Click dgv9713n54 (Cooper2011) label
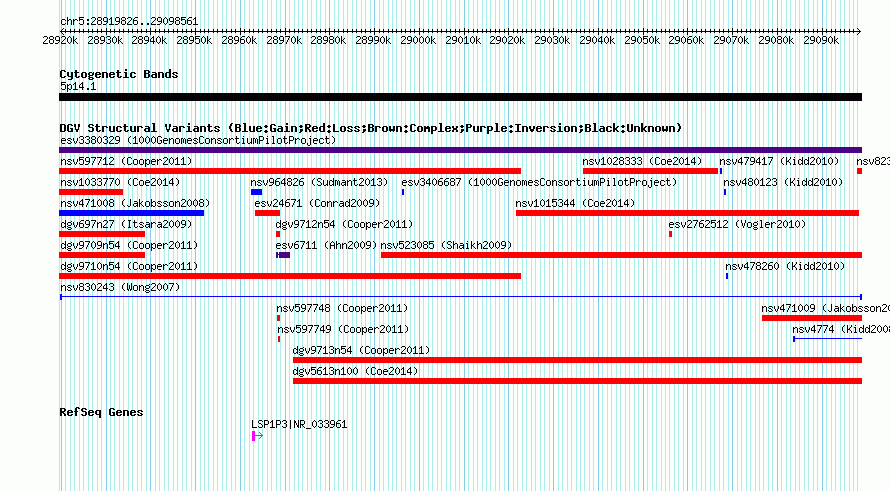The width and height of the screenshot is (890, 491). click(361, 350)
